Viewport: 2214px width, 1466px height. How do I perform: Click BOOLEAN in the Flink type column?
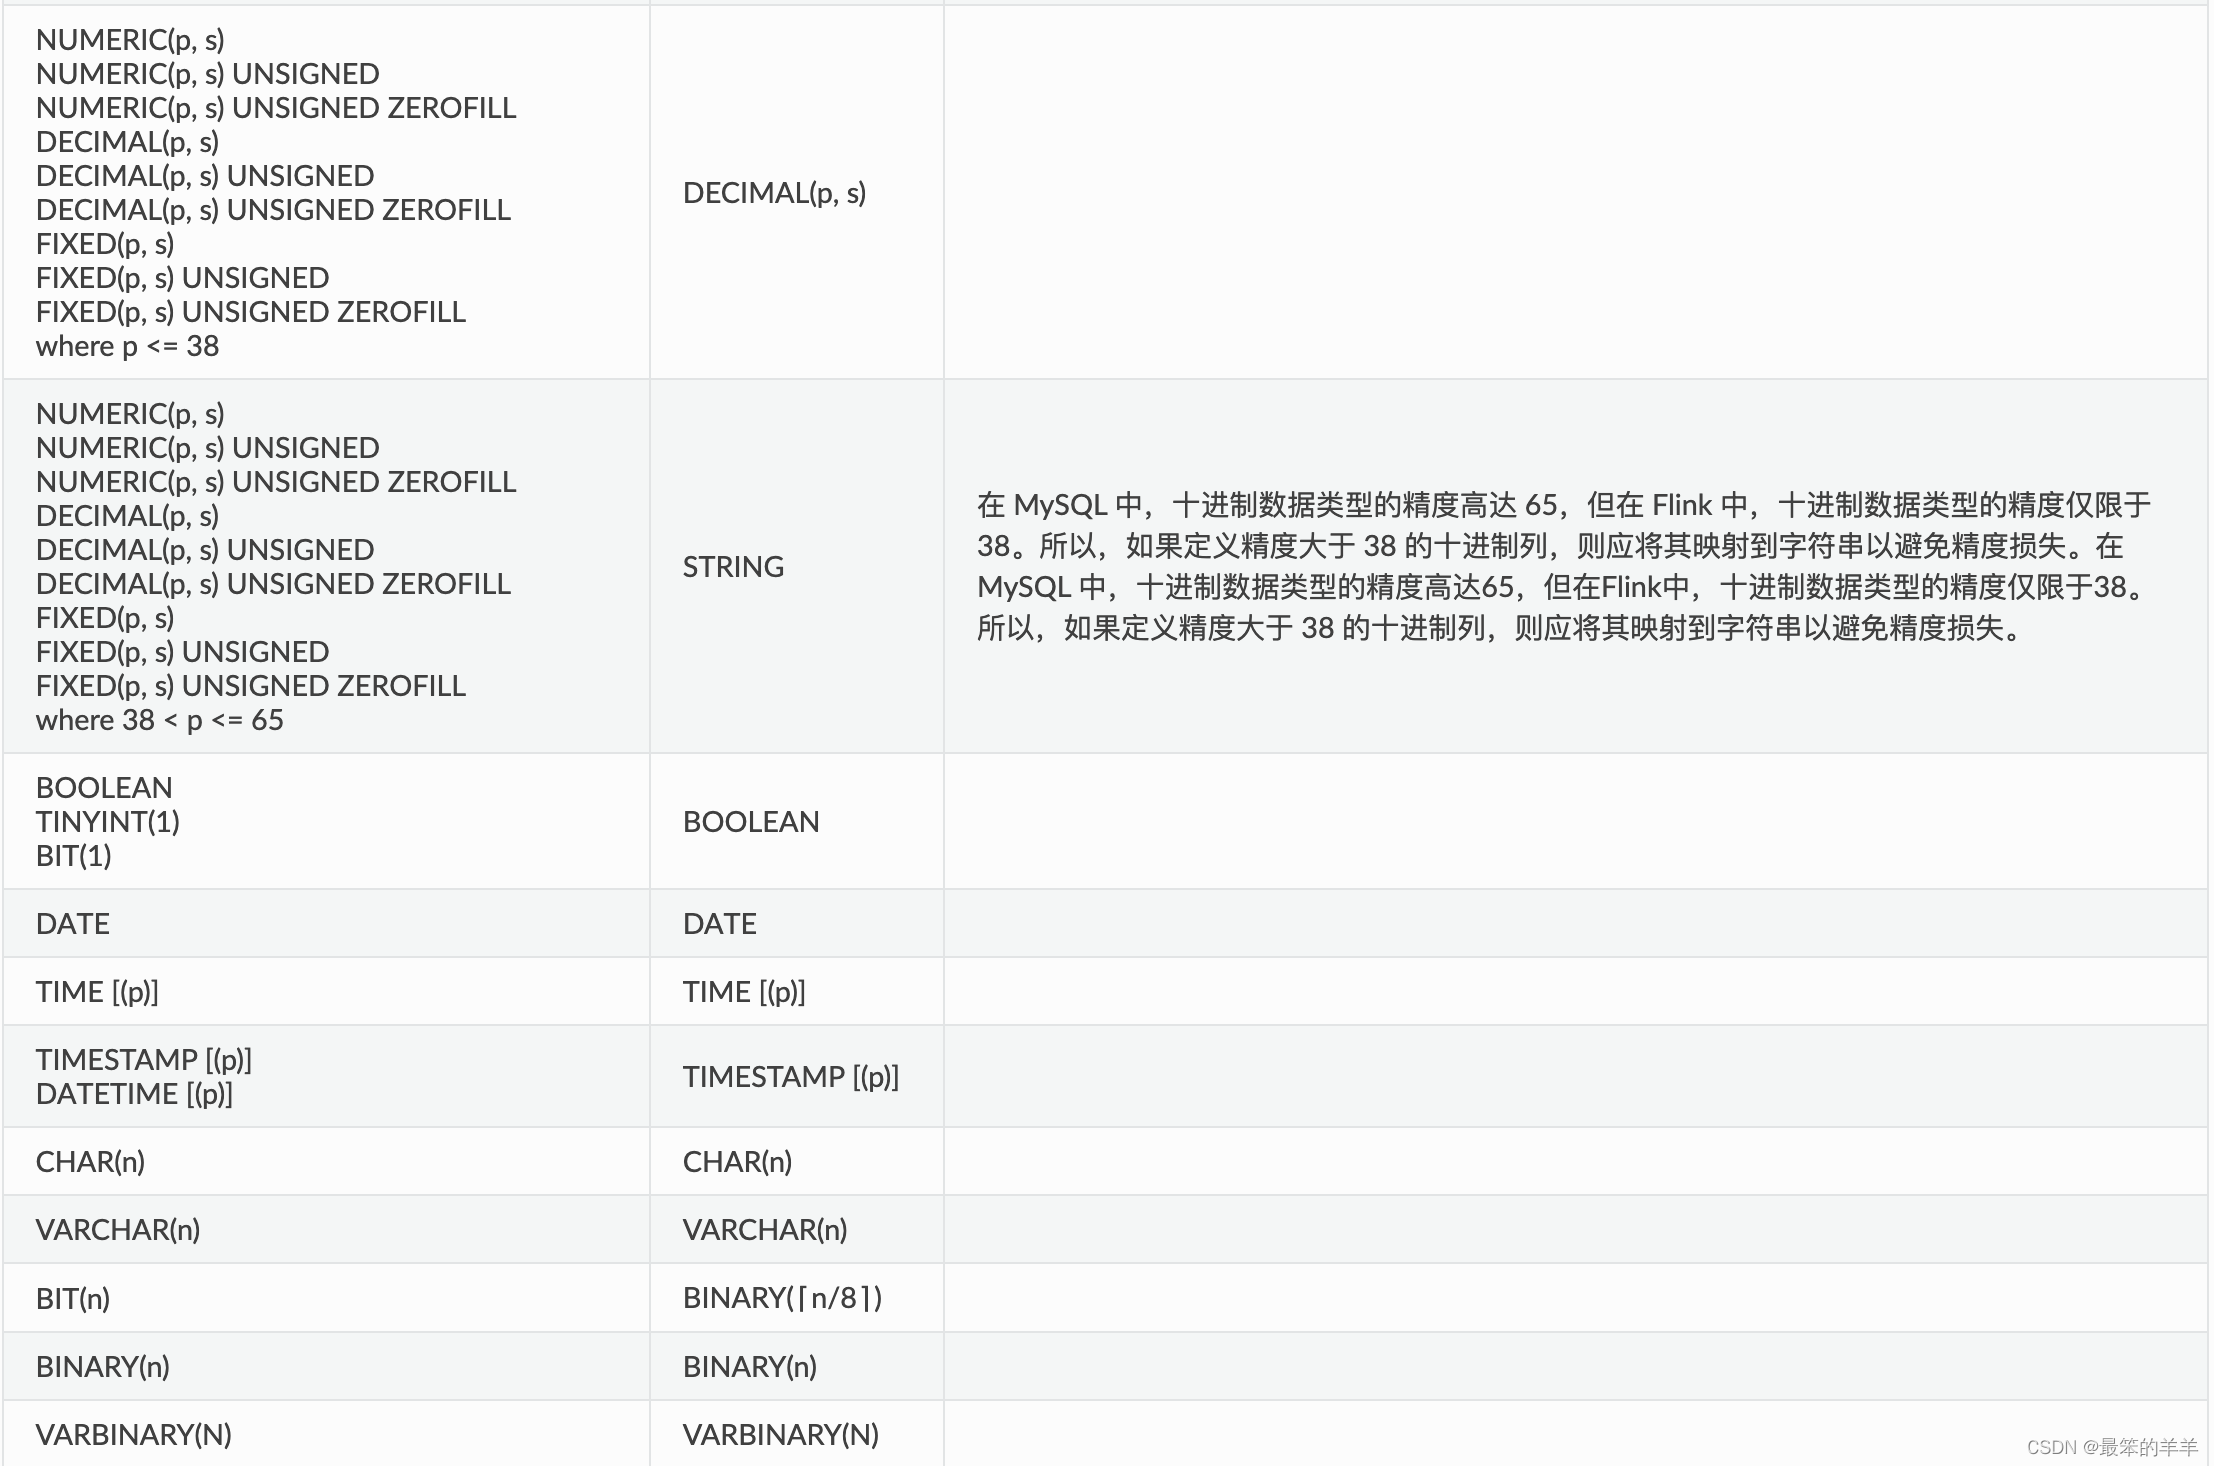(751, 822)
